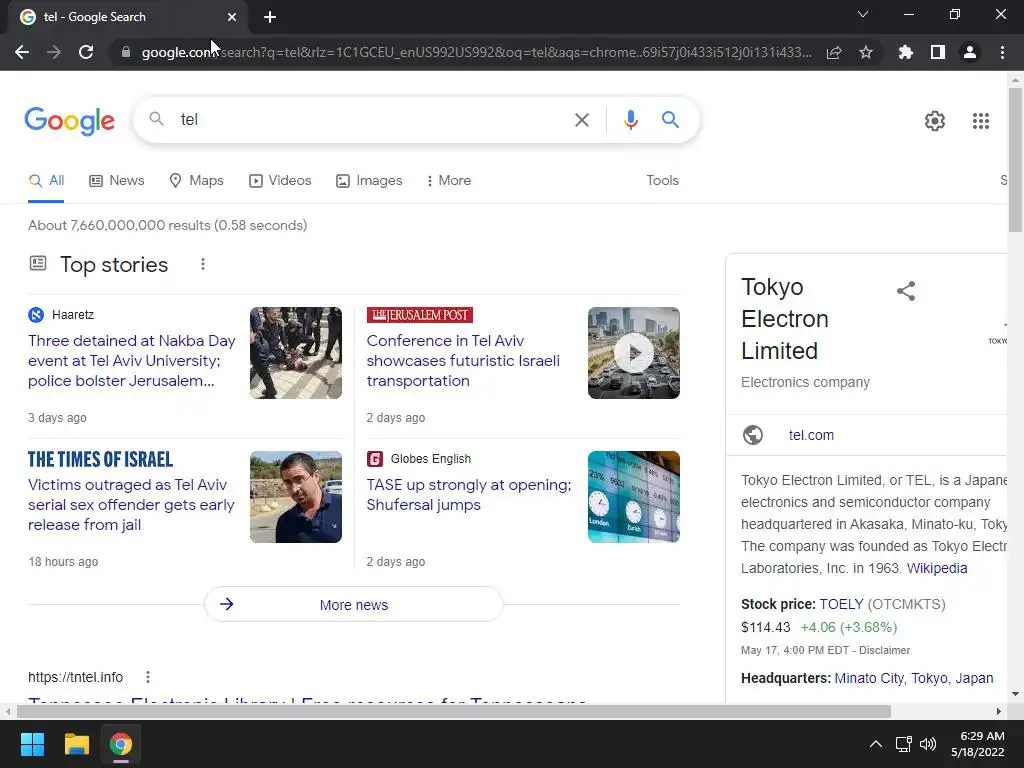Open options for tntel.info result
Image resolution: width=1024 pixels, height=768 pixels.
point(148,677)
